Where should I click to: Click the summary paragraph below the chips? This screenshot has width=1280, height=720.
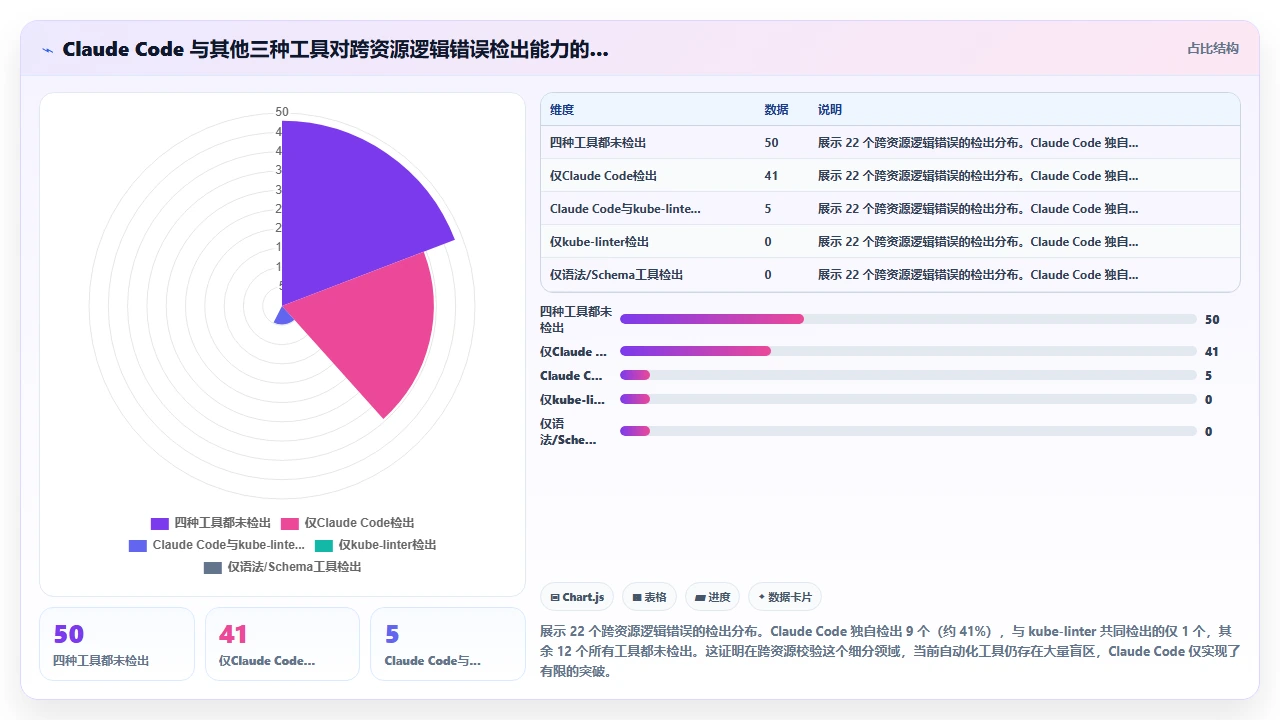[890, 652]
